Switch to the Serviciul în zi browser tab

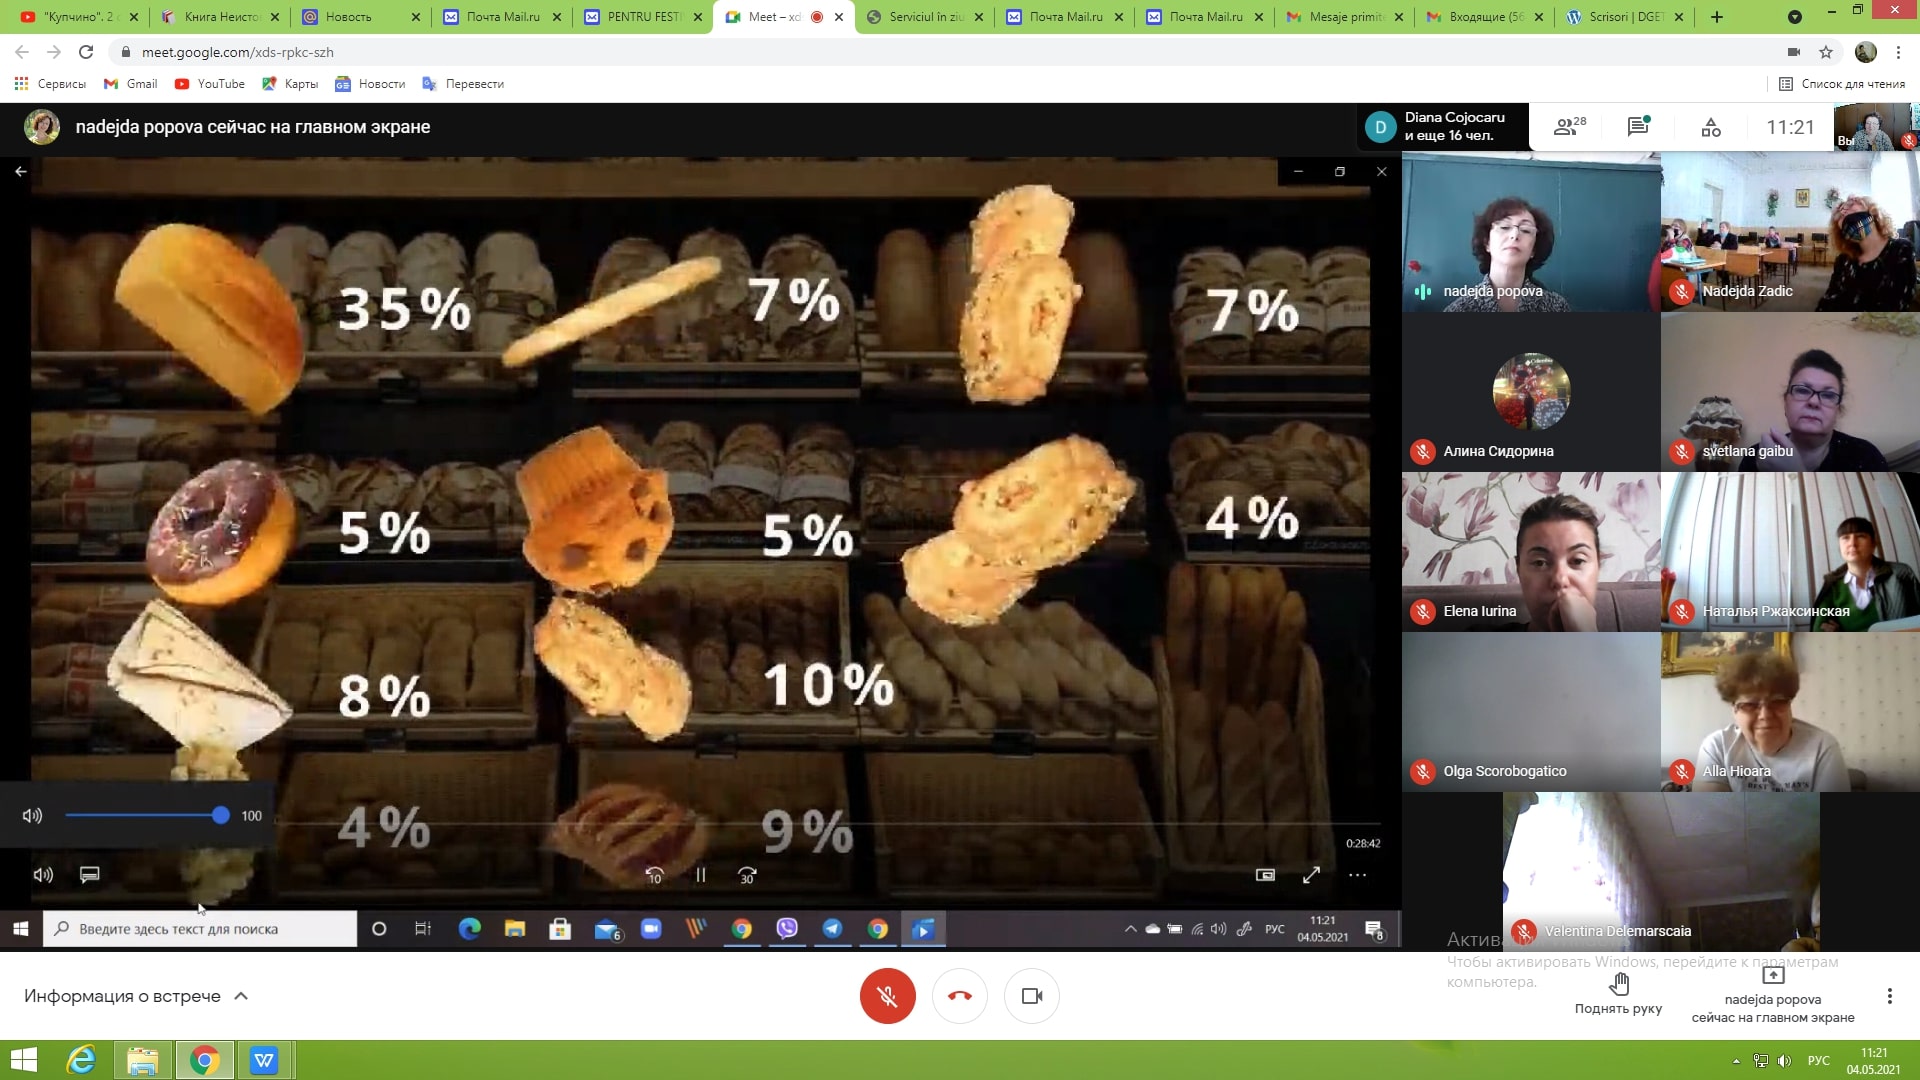coord(924,17)
